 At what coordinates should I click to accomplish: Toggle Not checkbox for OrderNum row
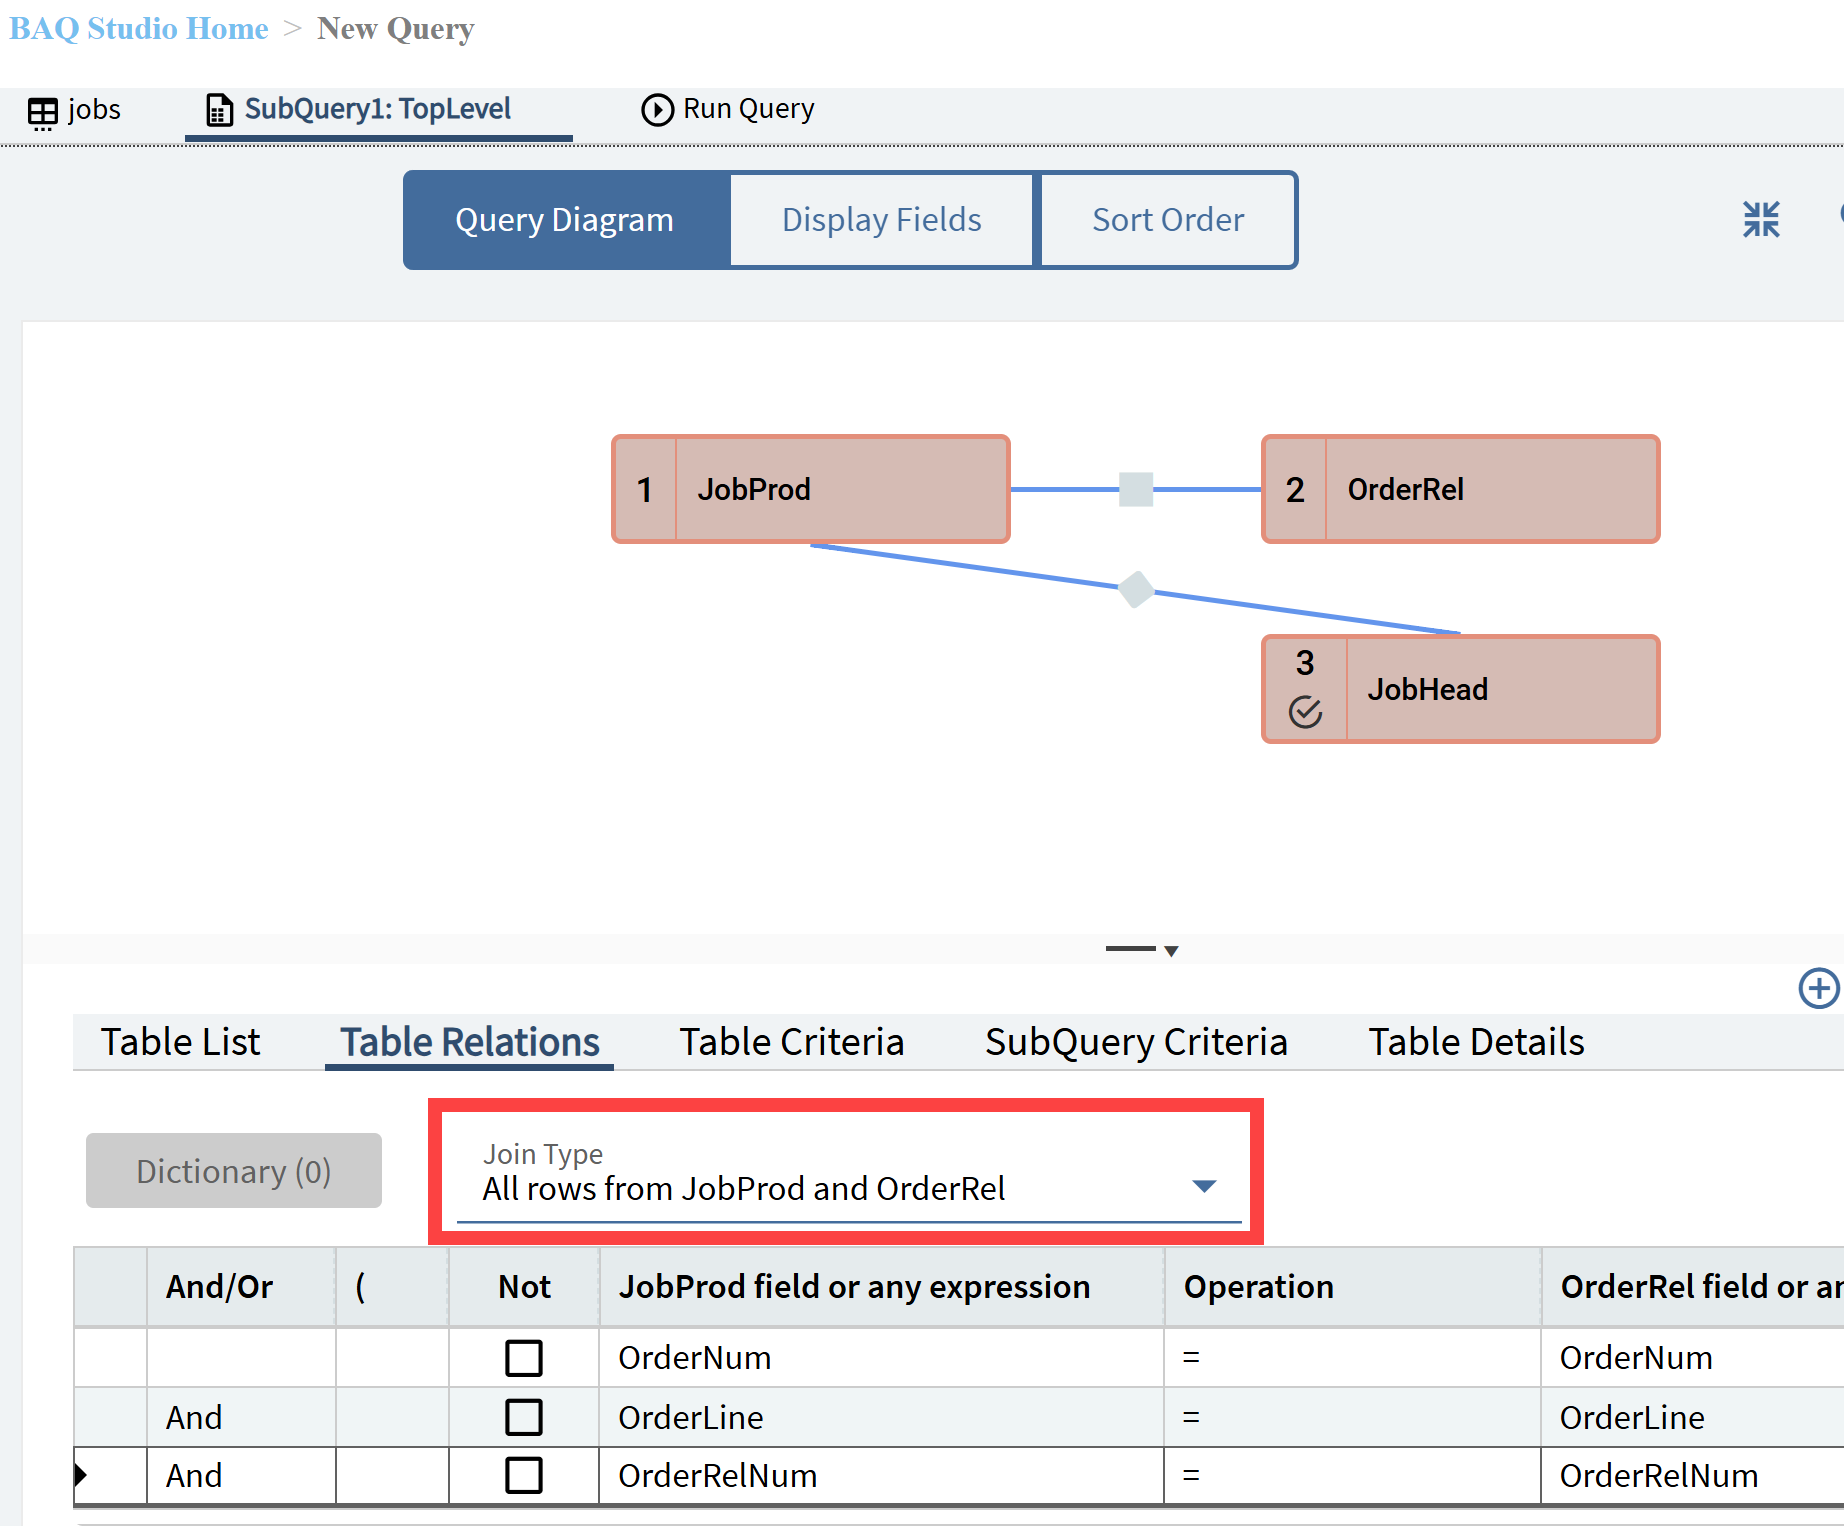coord(524,1358)
